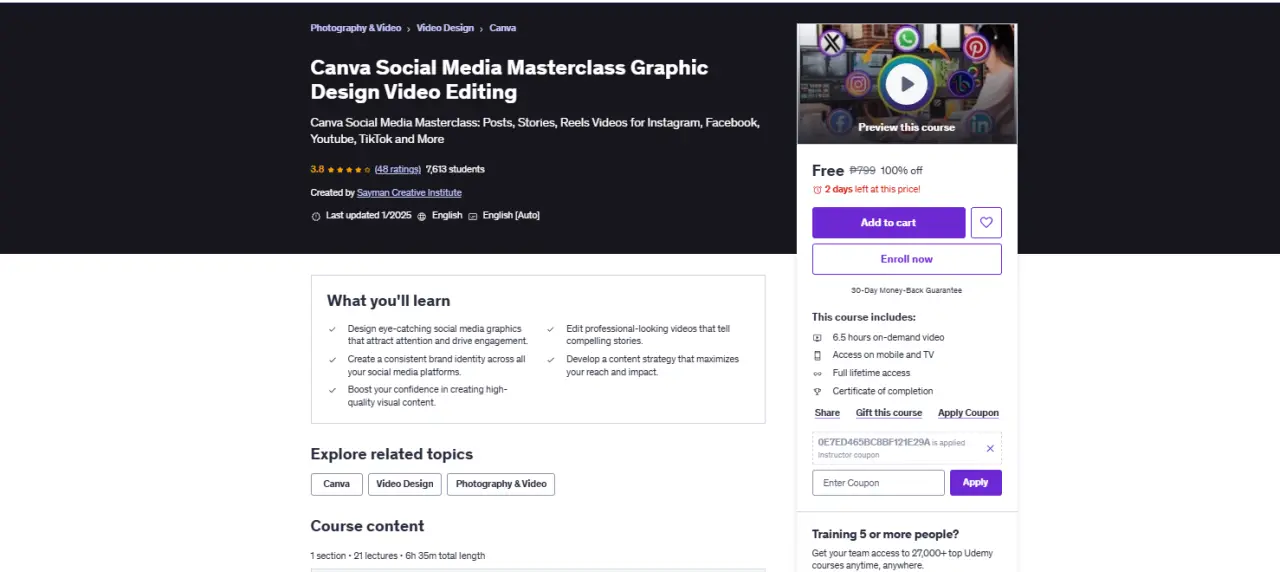Click the WhatsApp logo in preview thumbnail
Image resolution: width=1280 pixels, height=572 pixels.
(x=907, y=39)
